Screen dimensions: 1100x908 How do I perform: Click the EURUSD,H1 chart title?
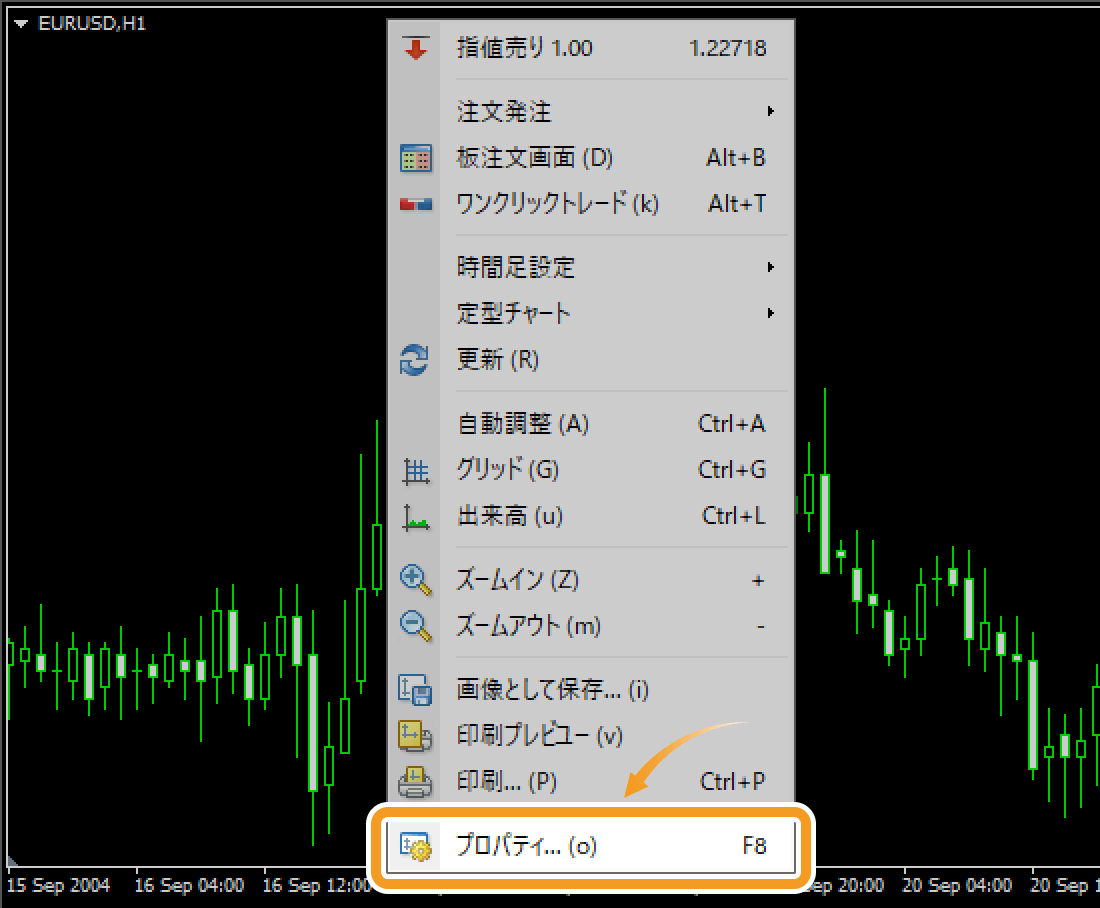click(x=92, y=24)
